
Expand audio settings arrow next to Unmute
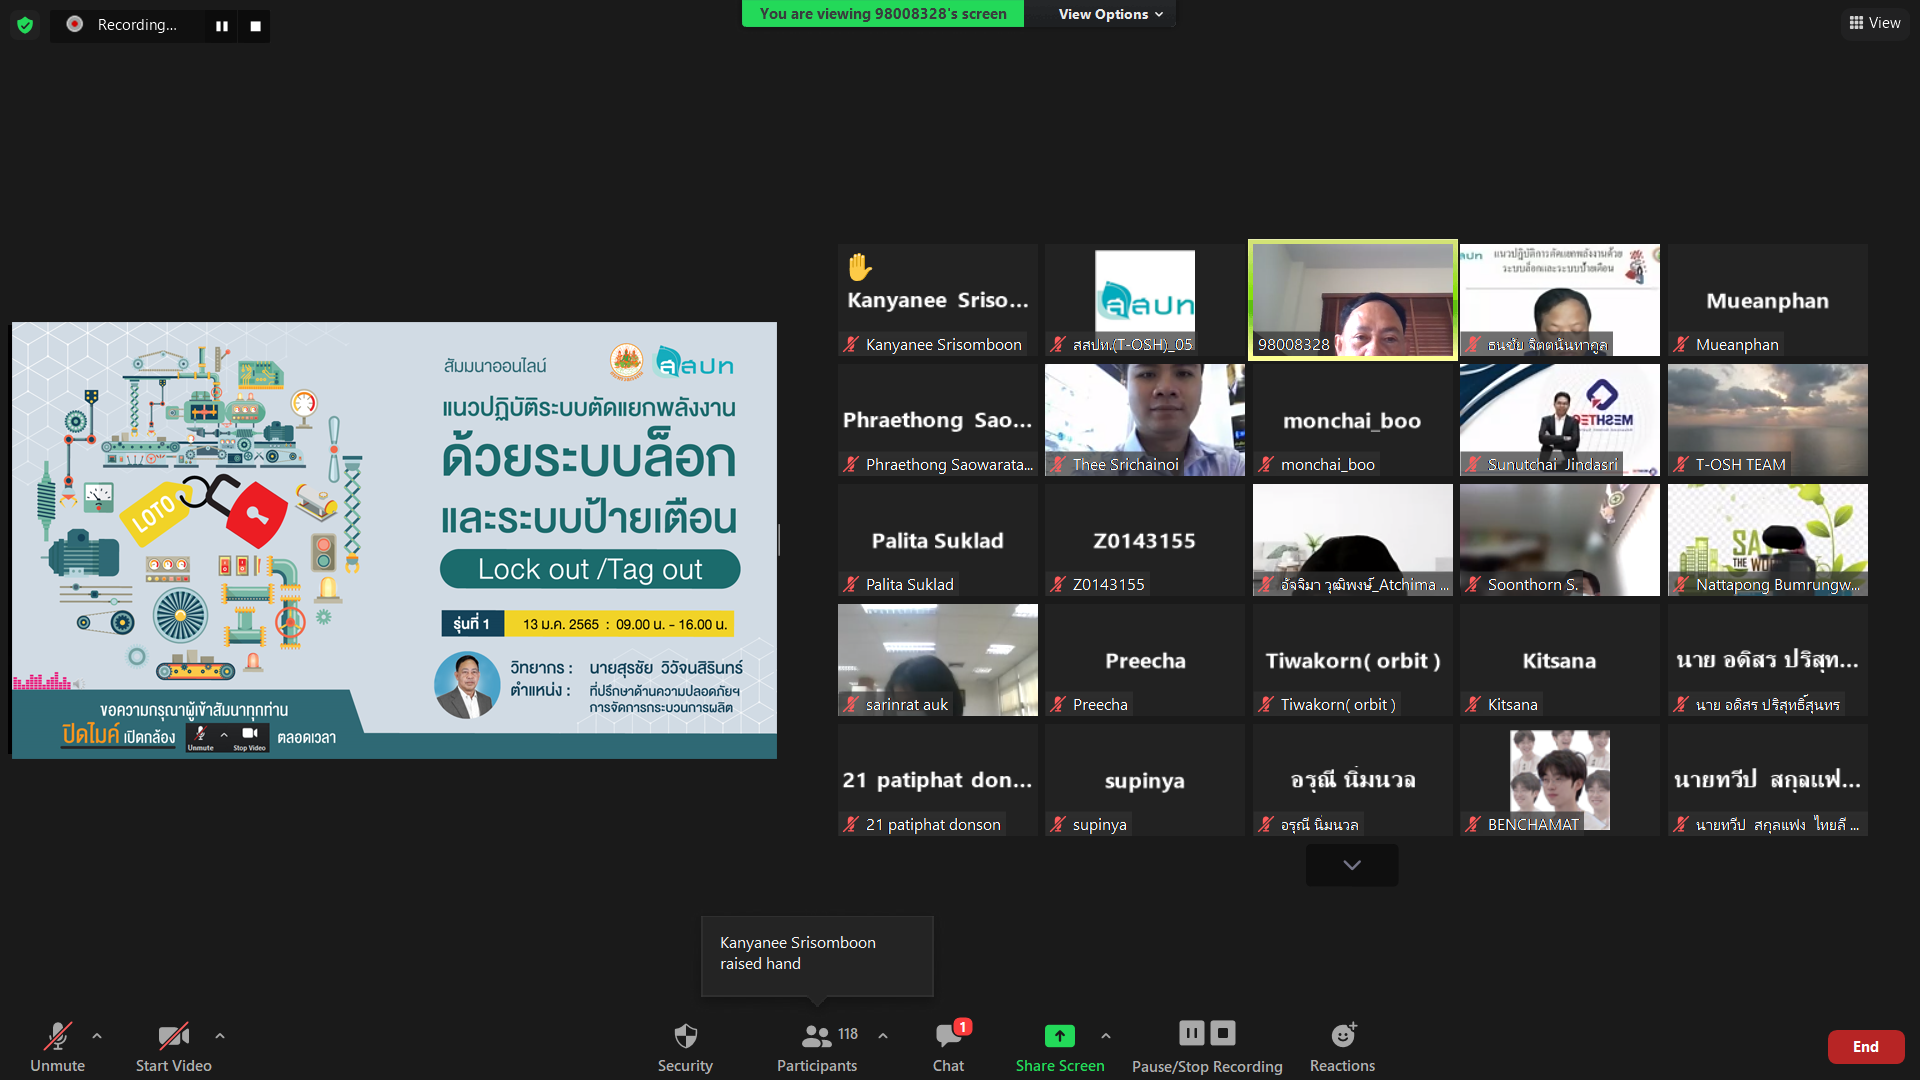coord(97,1036)
